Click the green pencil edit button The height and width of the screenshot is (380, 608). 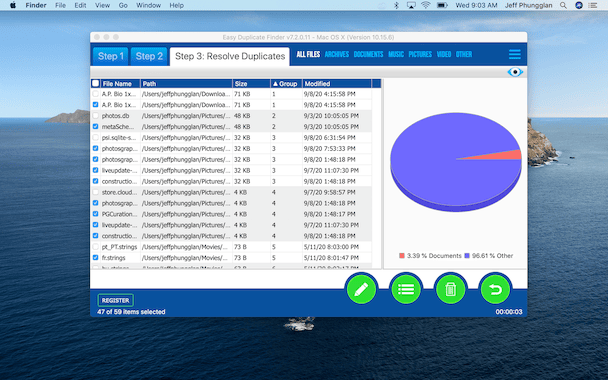point(361,289)
